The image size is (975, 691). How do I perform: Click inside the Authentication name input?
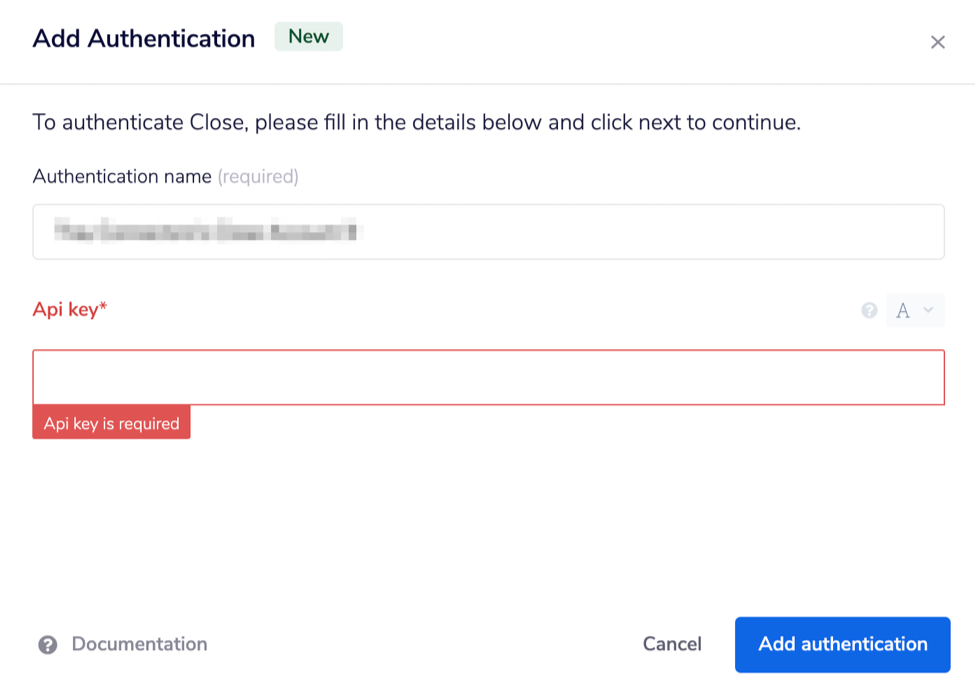[488, 231]
